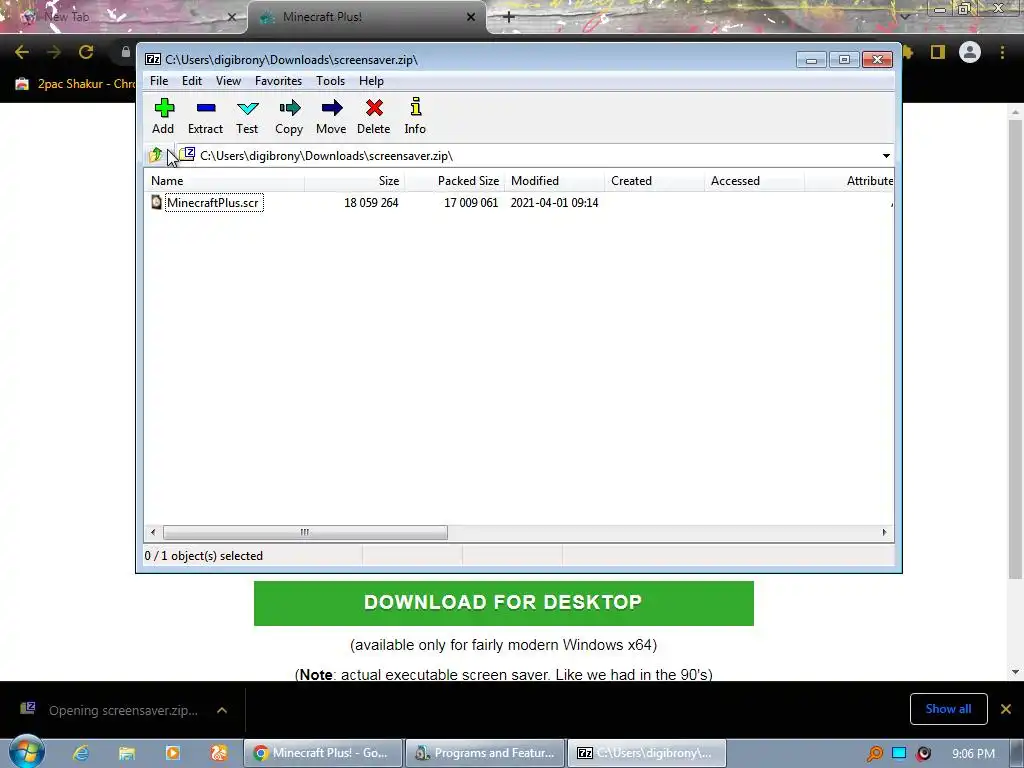The width and height of the screenshot is (1024, 768).
Task: Go up one folder level in 7-Zip
Action: pos(155,155)
